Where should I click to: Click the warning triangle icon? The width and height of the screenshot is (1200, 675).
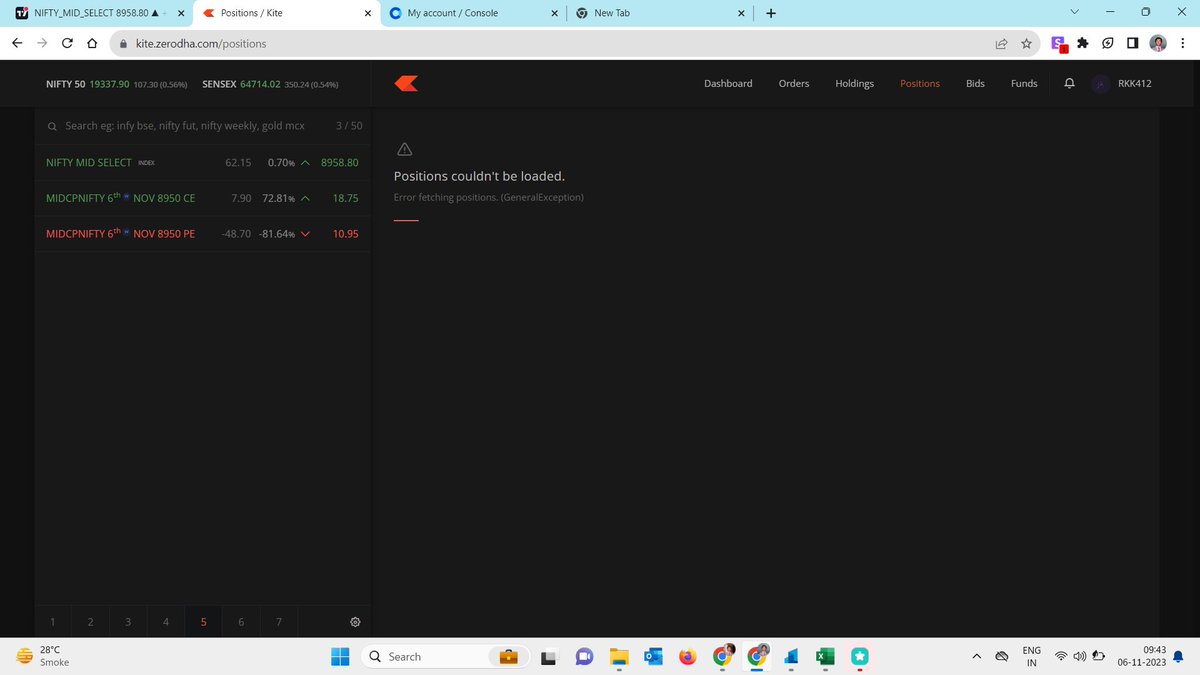click(x=404, y=149)
